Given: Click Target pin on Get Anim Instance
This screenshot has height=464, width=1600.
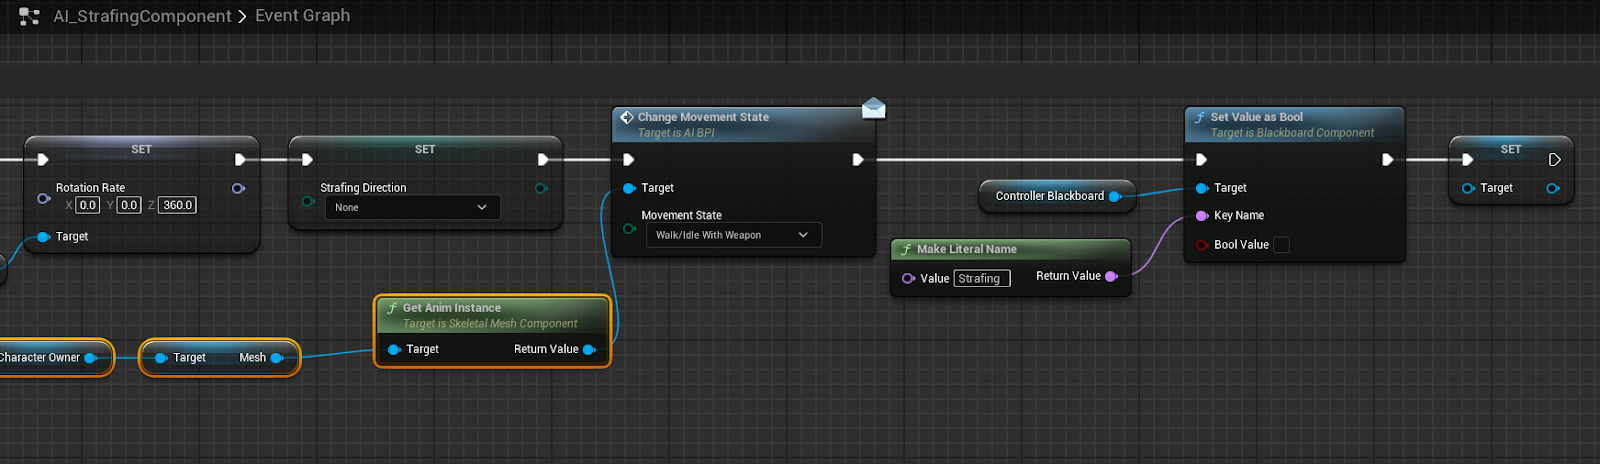Looking at the screenshot, I should (394, 349).
